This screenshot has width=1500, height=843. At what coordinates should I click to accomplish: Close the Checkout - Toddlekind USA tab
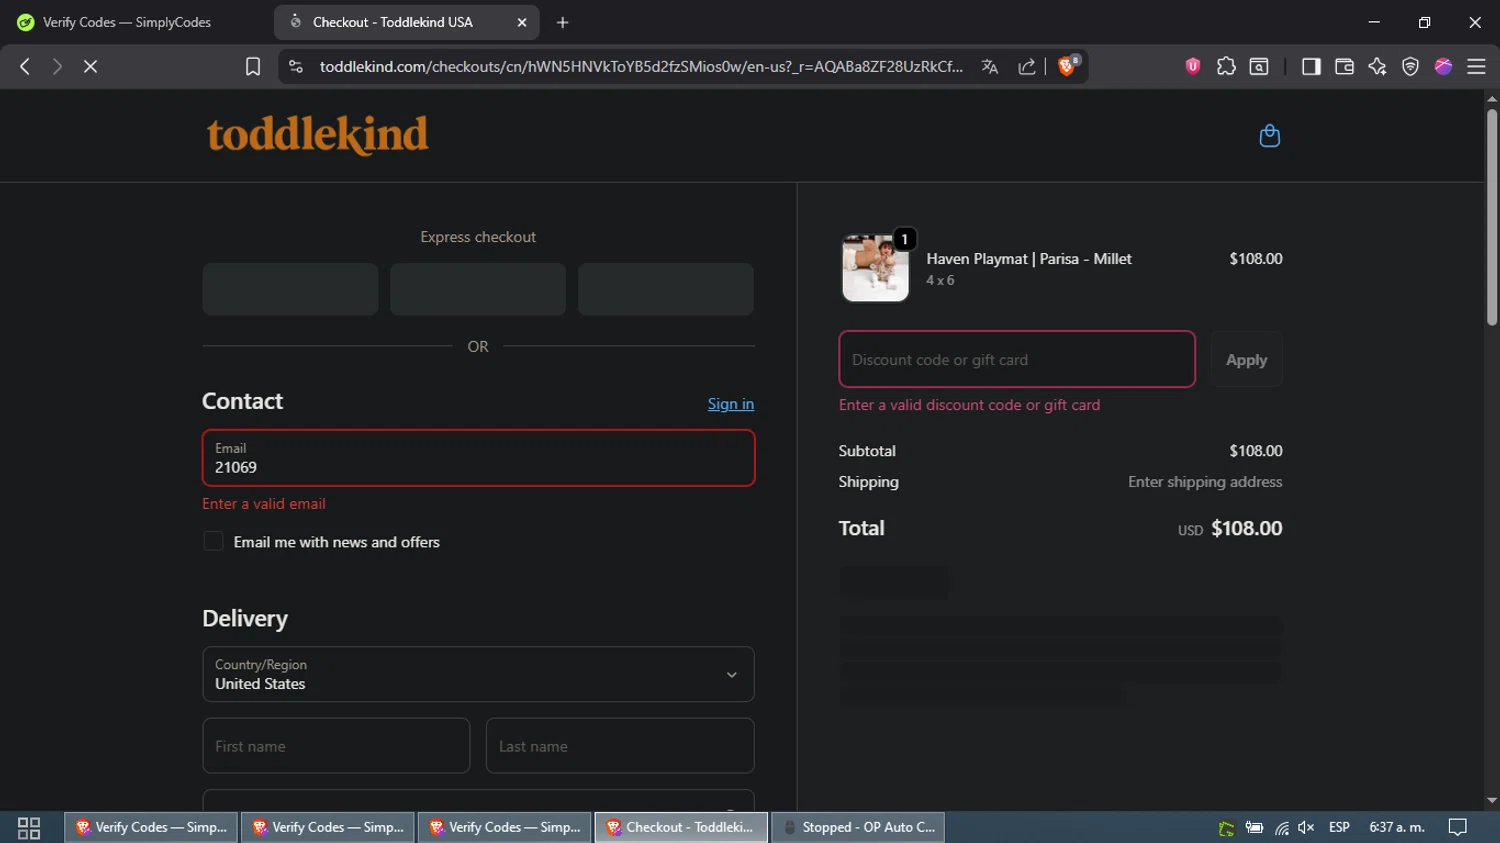tap(522, 22)
